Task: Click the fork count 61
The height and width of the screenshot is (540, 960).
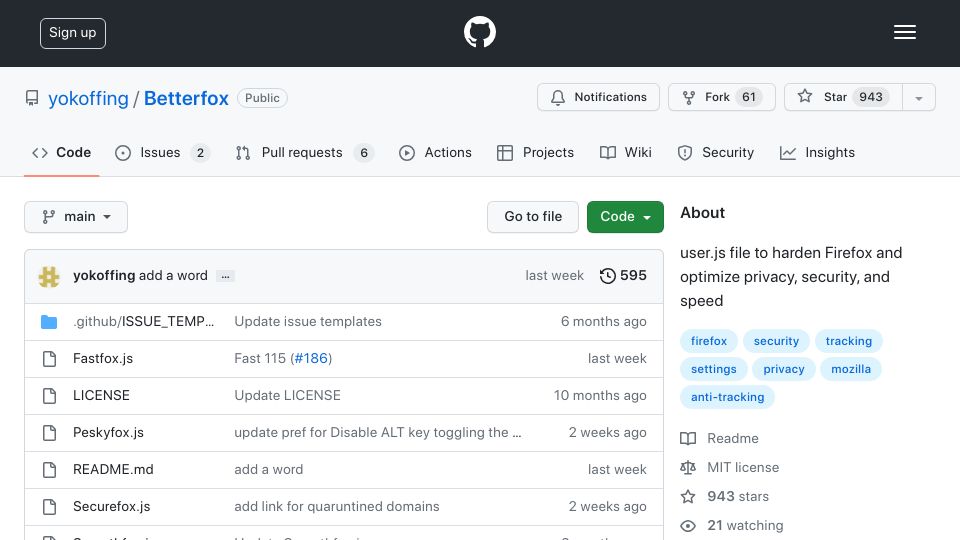Action: click(749, 97)
